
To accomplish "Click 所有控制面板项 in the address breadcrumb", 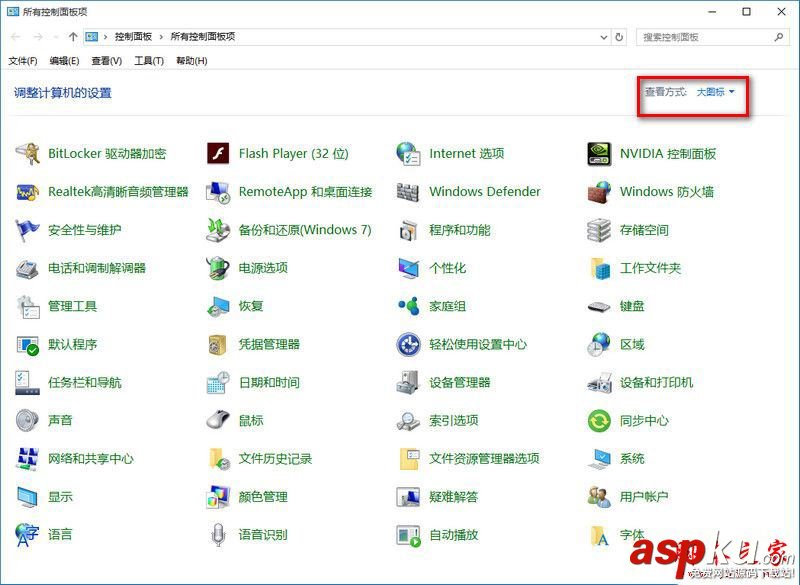I will coord(203,37).
